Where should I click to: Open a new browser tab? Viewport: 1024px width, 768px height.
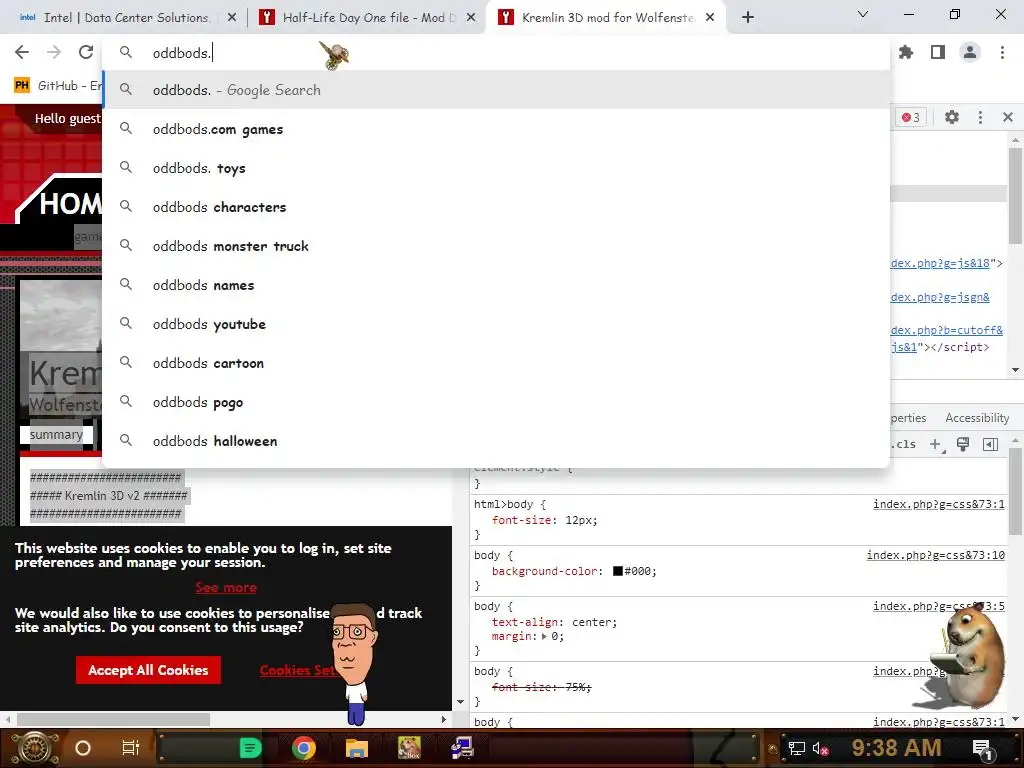748,18
